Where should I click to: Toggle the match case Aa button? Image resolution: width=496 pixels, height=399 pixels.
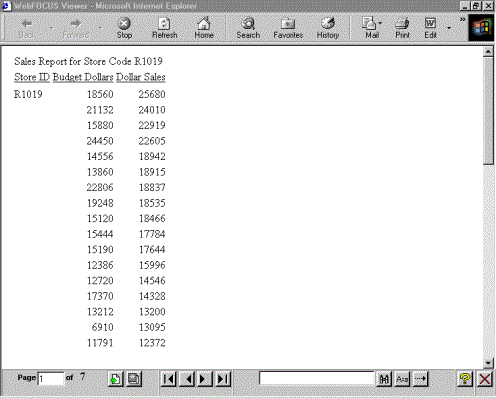pyautogui.click(x=402, y=379)
